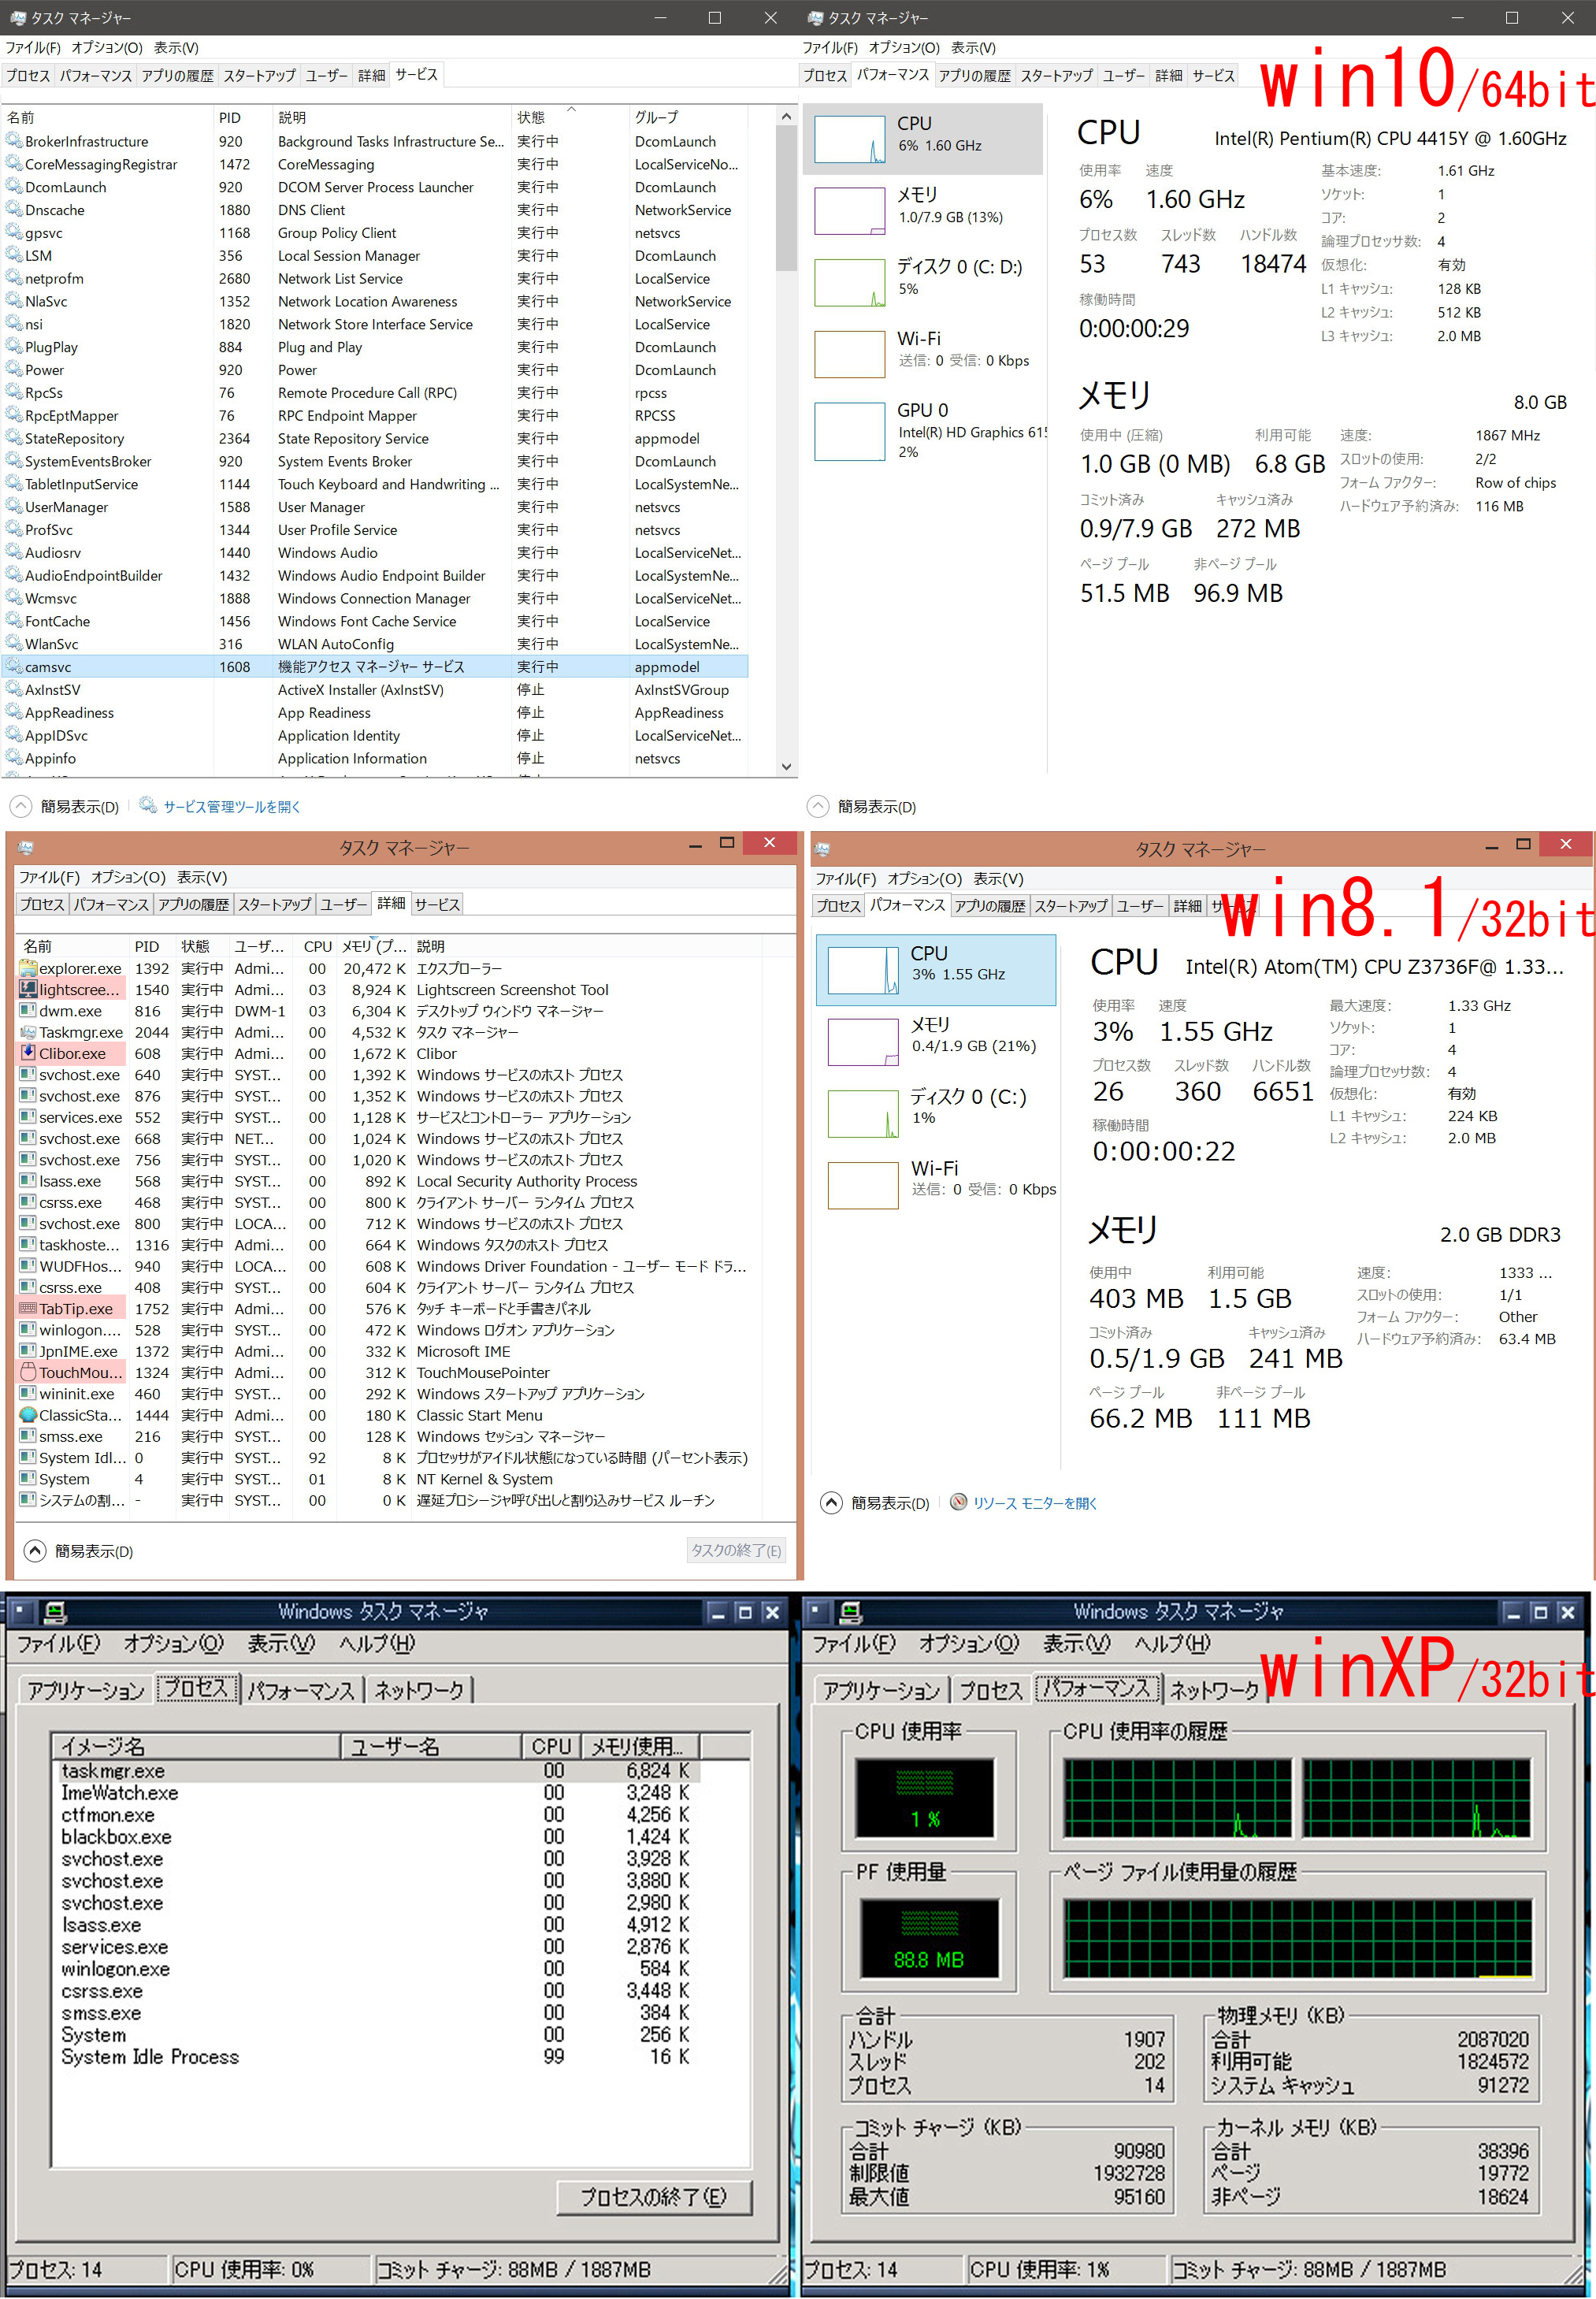This screenshot has width=1596, height=2299.
Task: Collapse Win10 performance window with 簡易表示 chevron
Action: click(818, 806)
